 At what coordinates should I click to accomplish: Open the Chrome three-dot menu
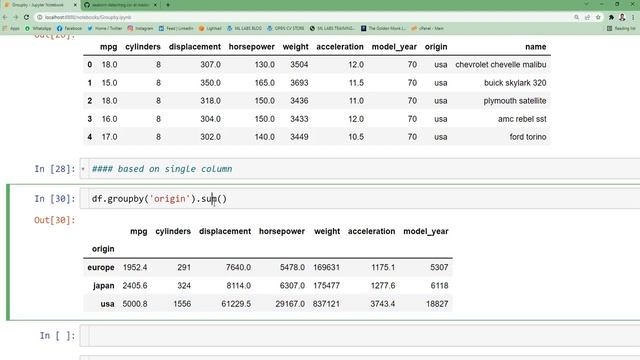(633, 17)
